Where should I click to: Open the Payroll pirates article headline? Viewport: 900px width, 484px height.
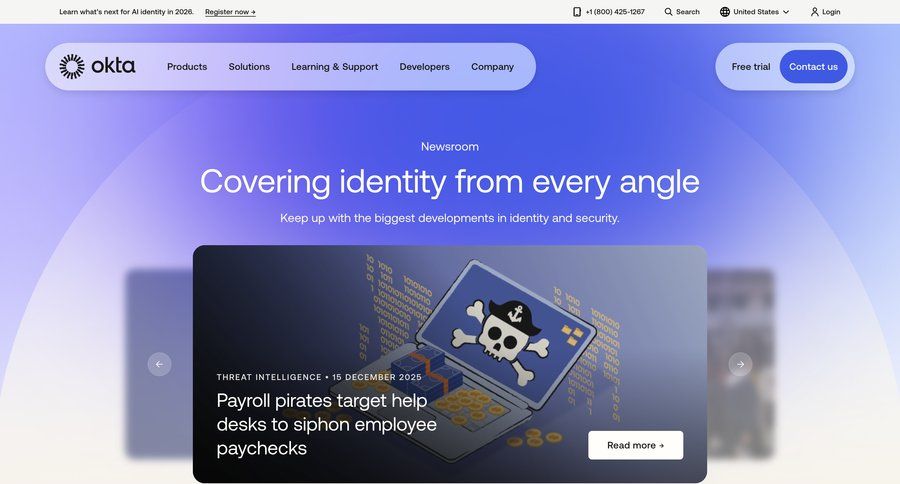click(327, 424)
